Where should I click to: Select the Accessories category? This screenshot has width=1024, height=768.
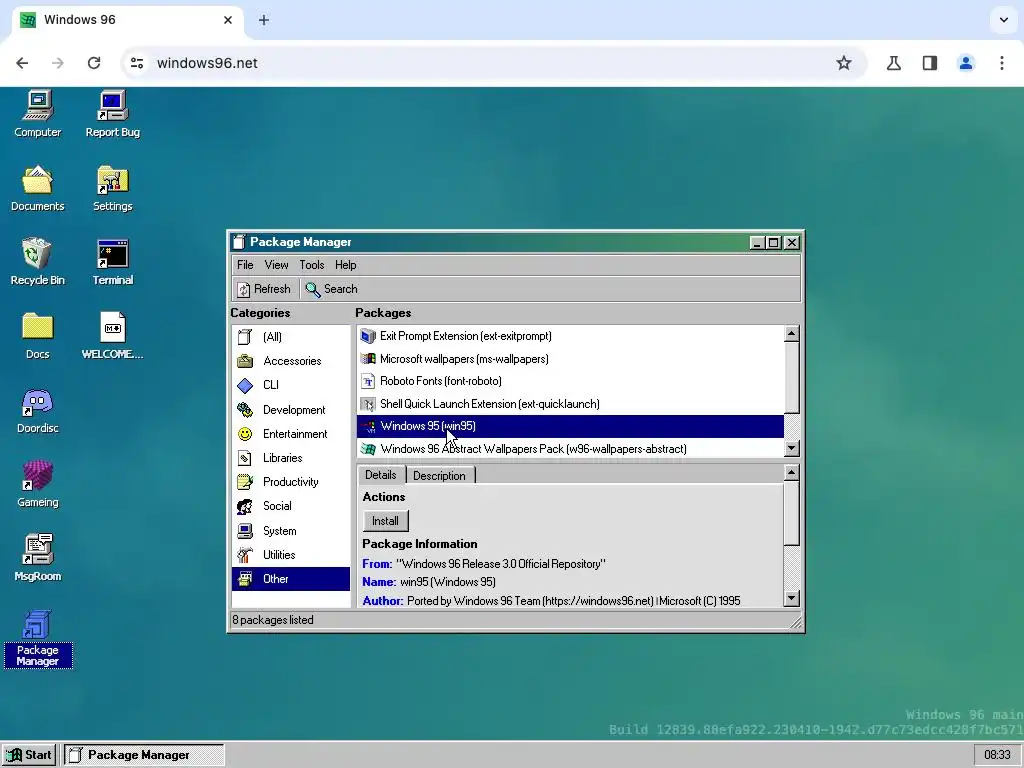(x=291, y=361)
